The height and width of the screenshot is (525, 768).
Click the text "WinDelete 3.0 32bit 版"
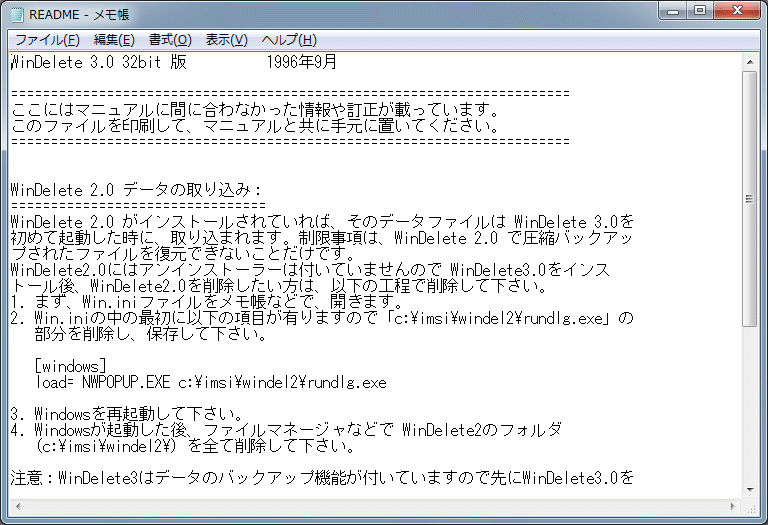click(x=98, y=62)
